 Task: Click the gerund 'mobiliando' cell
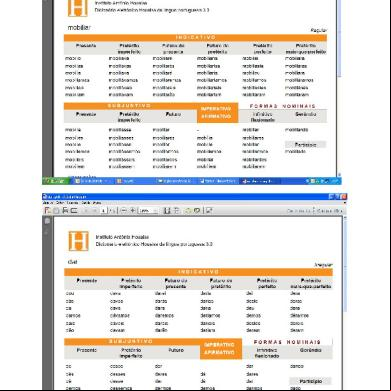296,130
